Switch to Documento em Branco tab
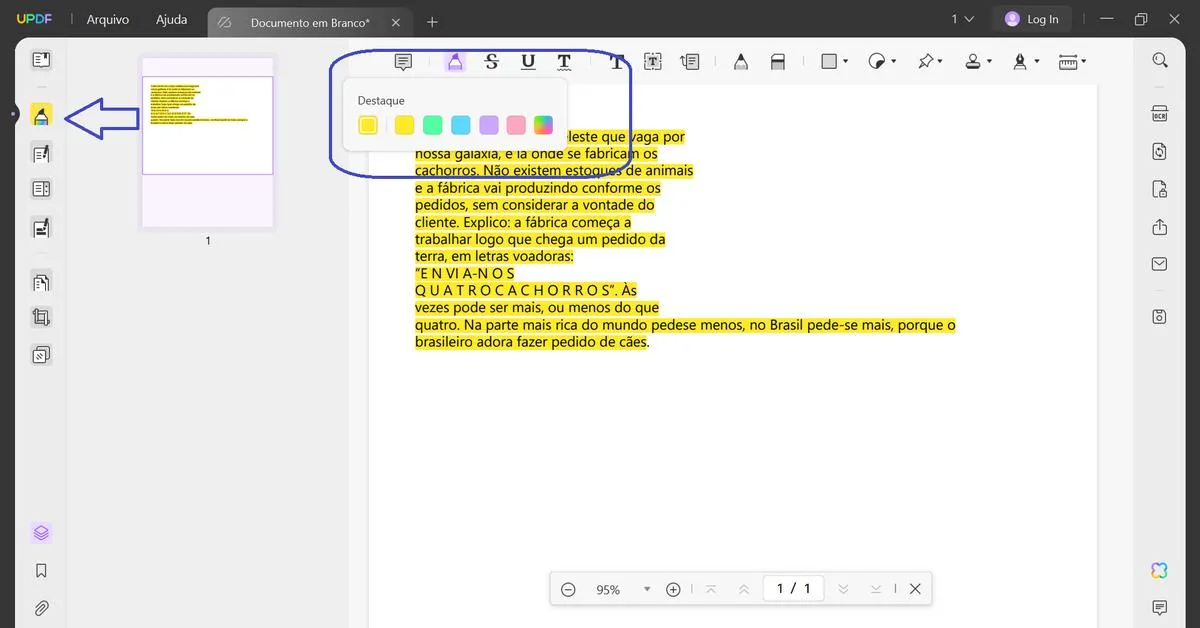The height and width of the screenshot is (628, 1200). (x=308, y=21)
